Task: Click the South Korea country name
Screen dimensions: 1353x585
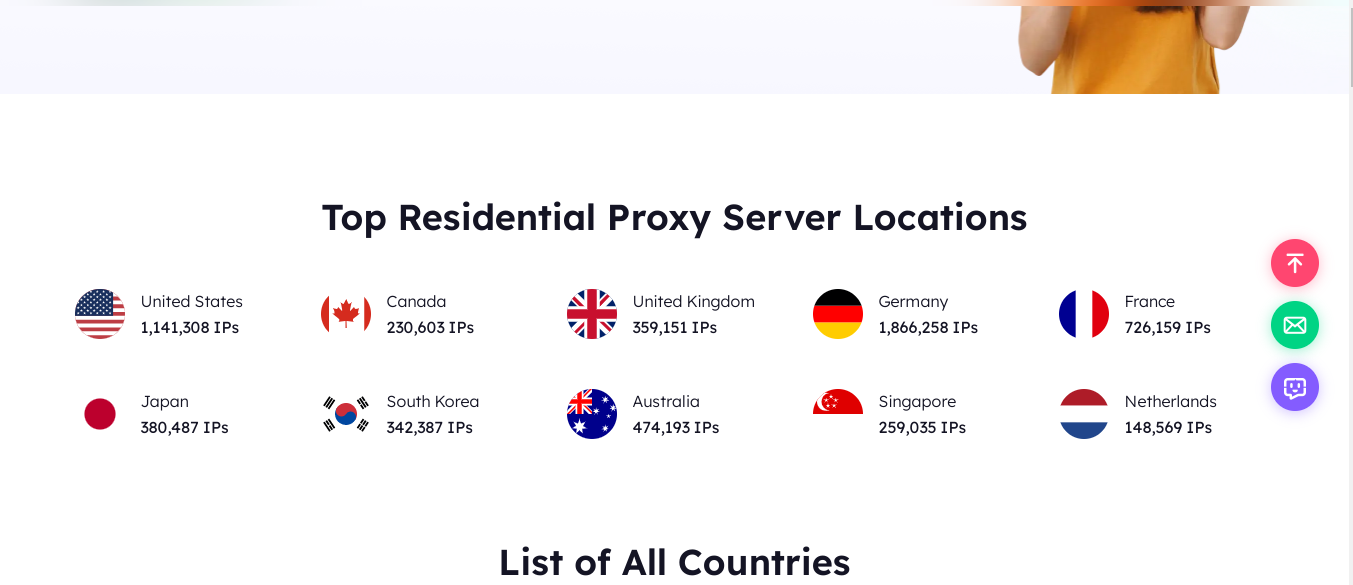Action: tap(432, 402)
